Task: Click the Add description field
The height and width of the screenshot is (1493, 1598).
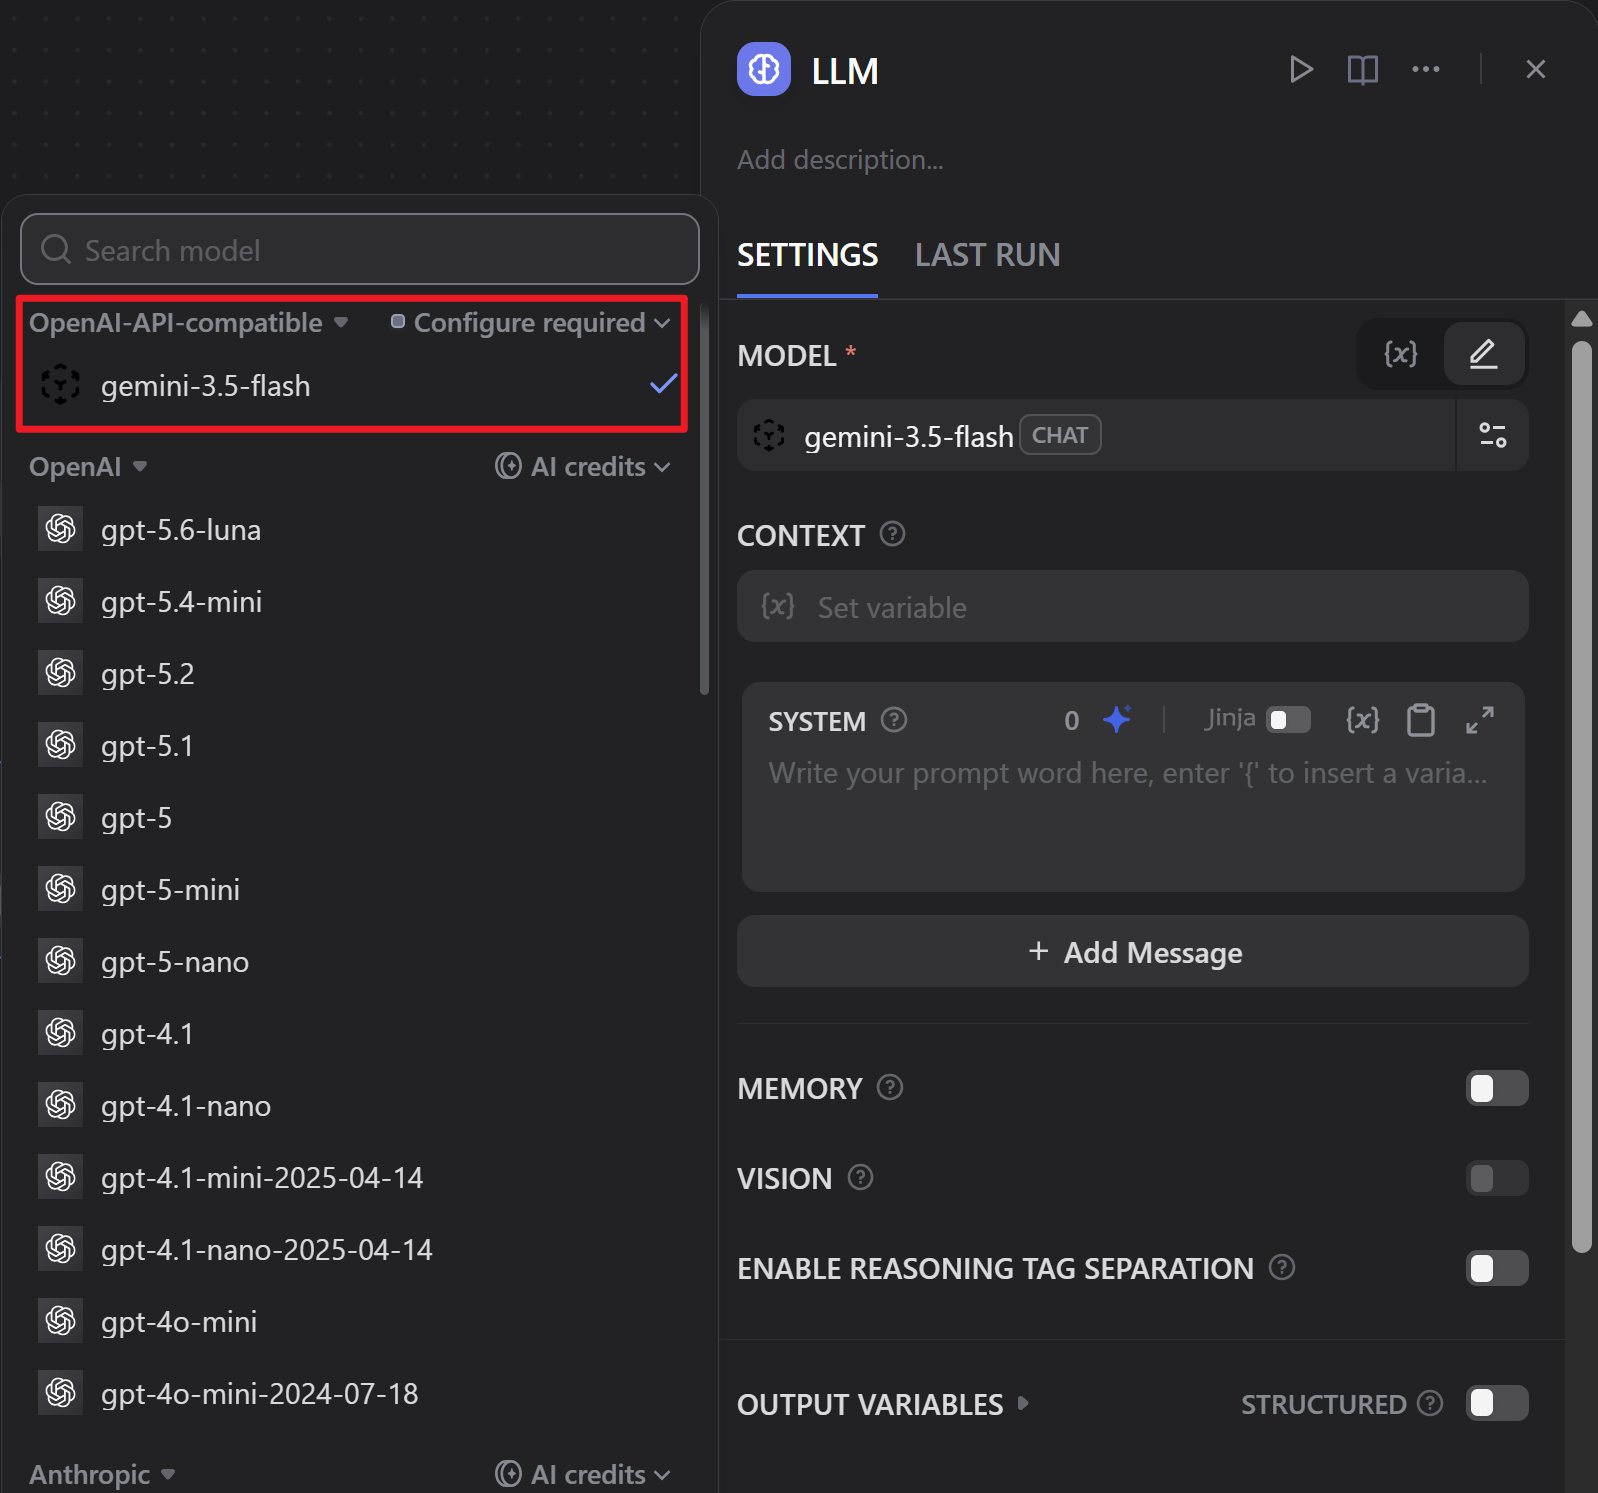Action: point(840,159)
